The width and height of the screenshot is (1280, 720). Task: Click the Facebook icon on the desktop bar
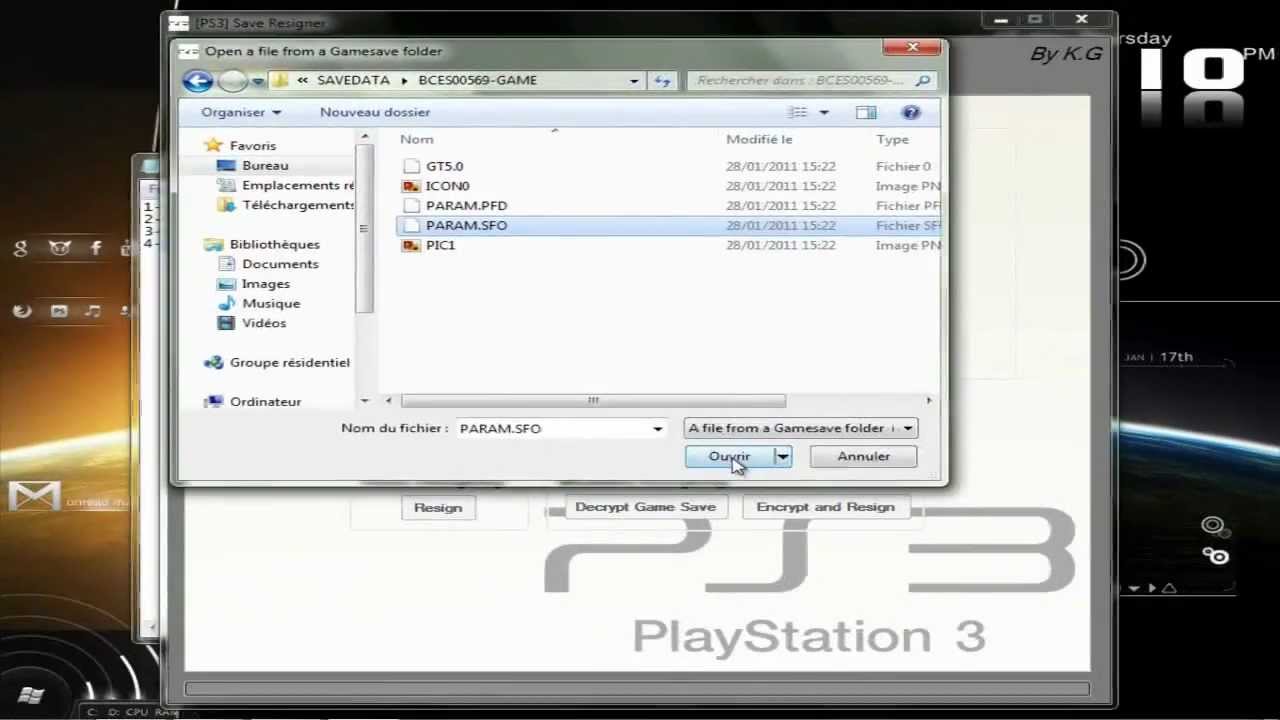click(x=96, y=248)
